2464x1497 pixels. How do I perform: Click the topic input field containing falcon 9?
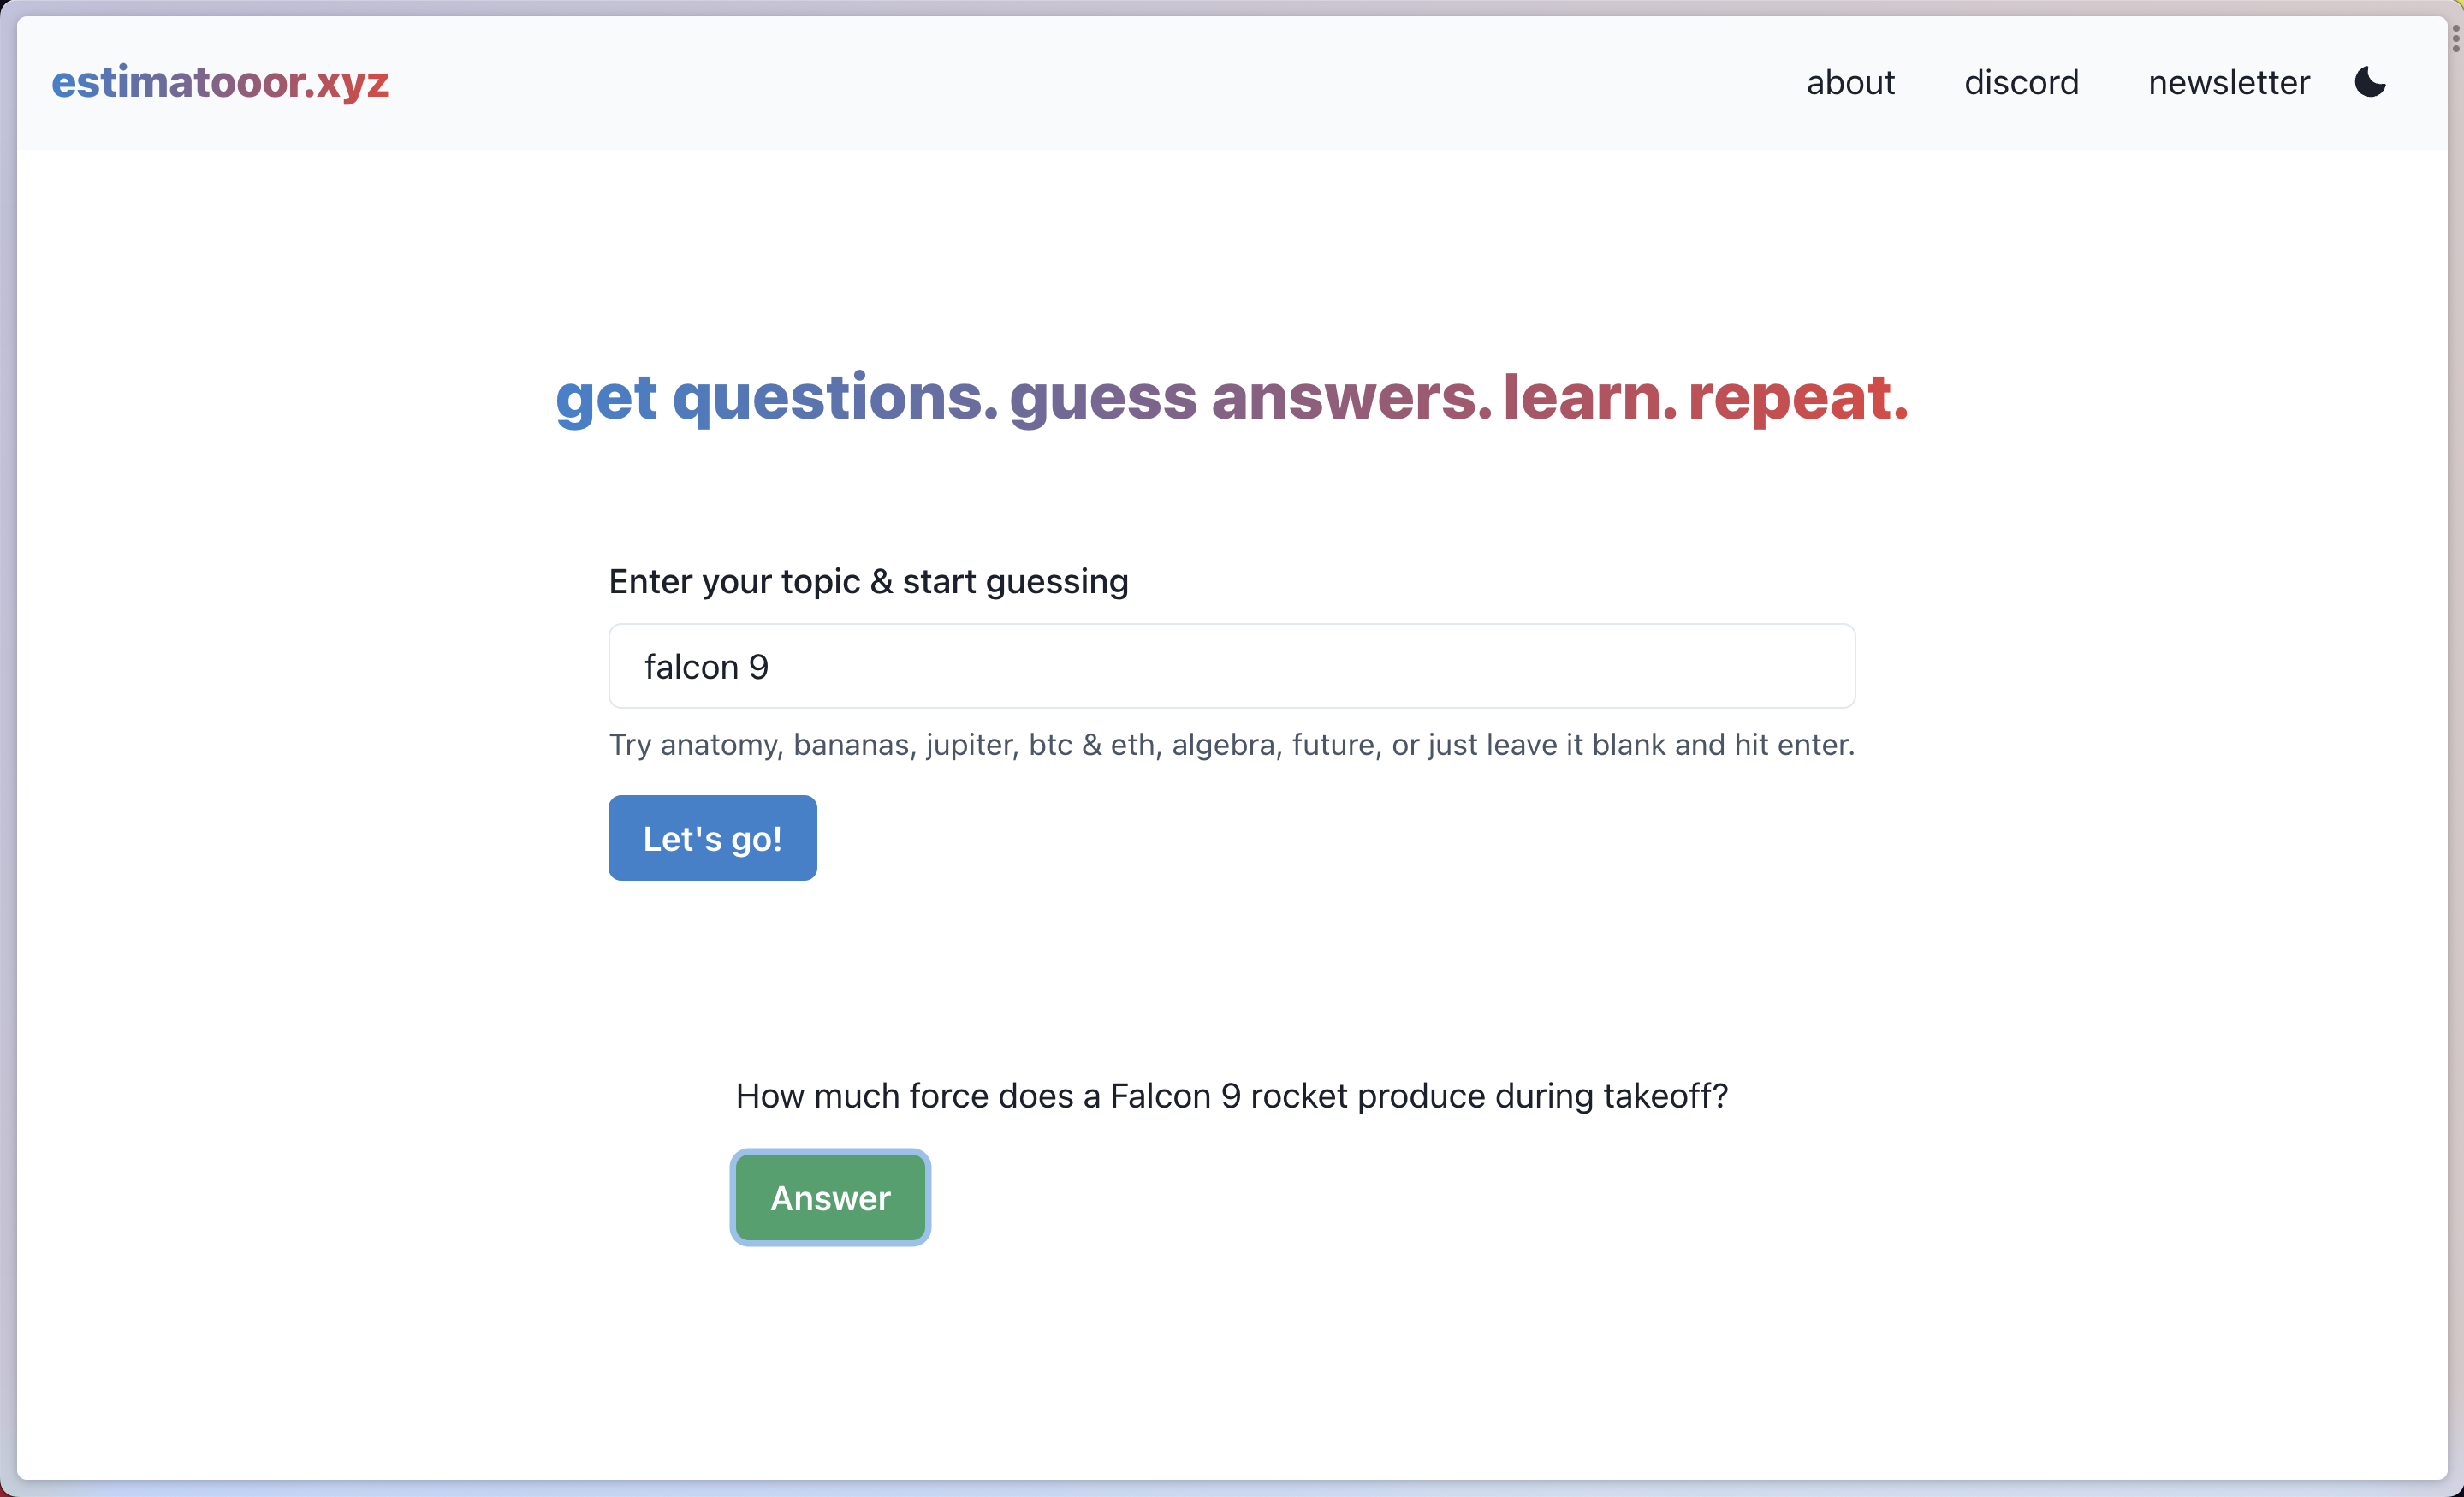point(1232,666)
